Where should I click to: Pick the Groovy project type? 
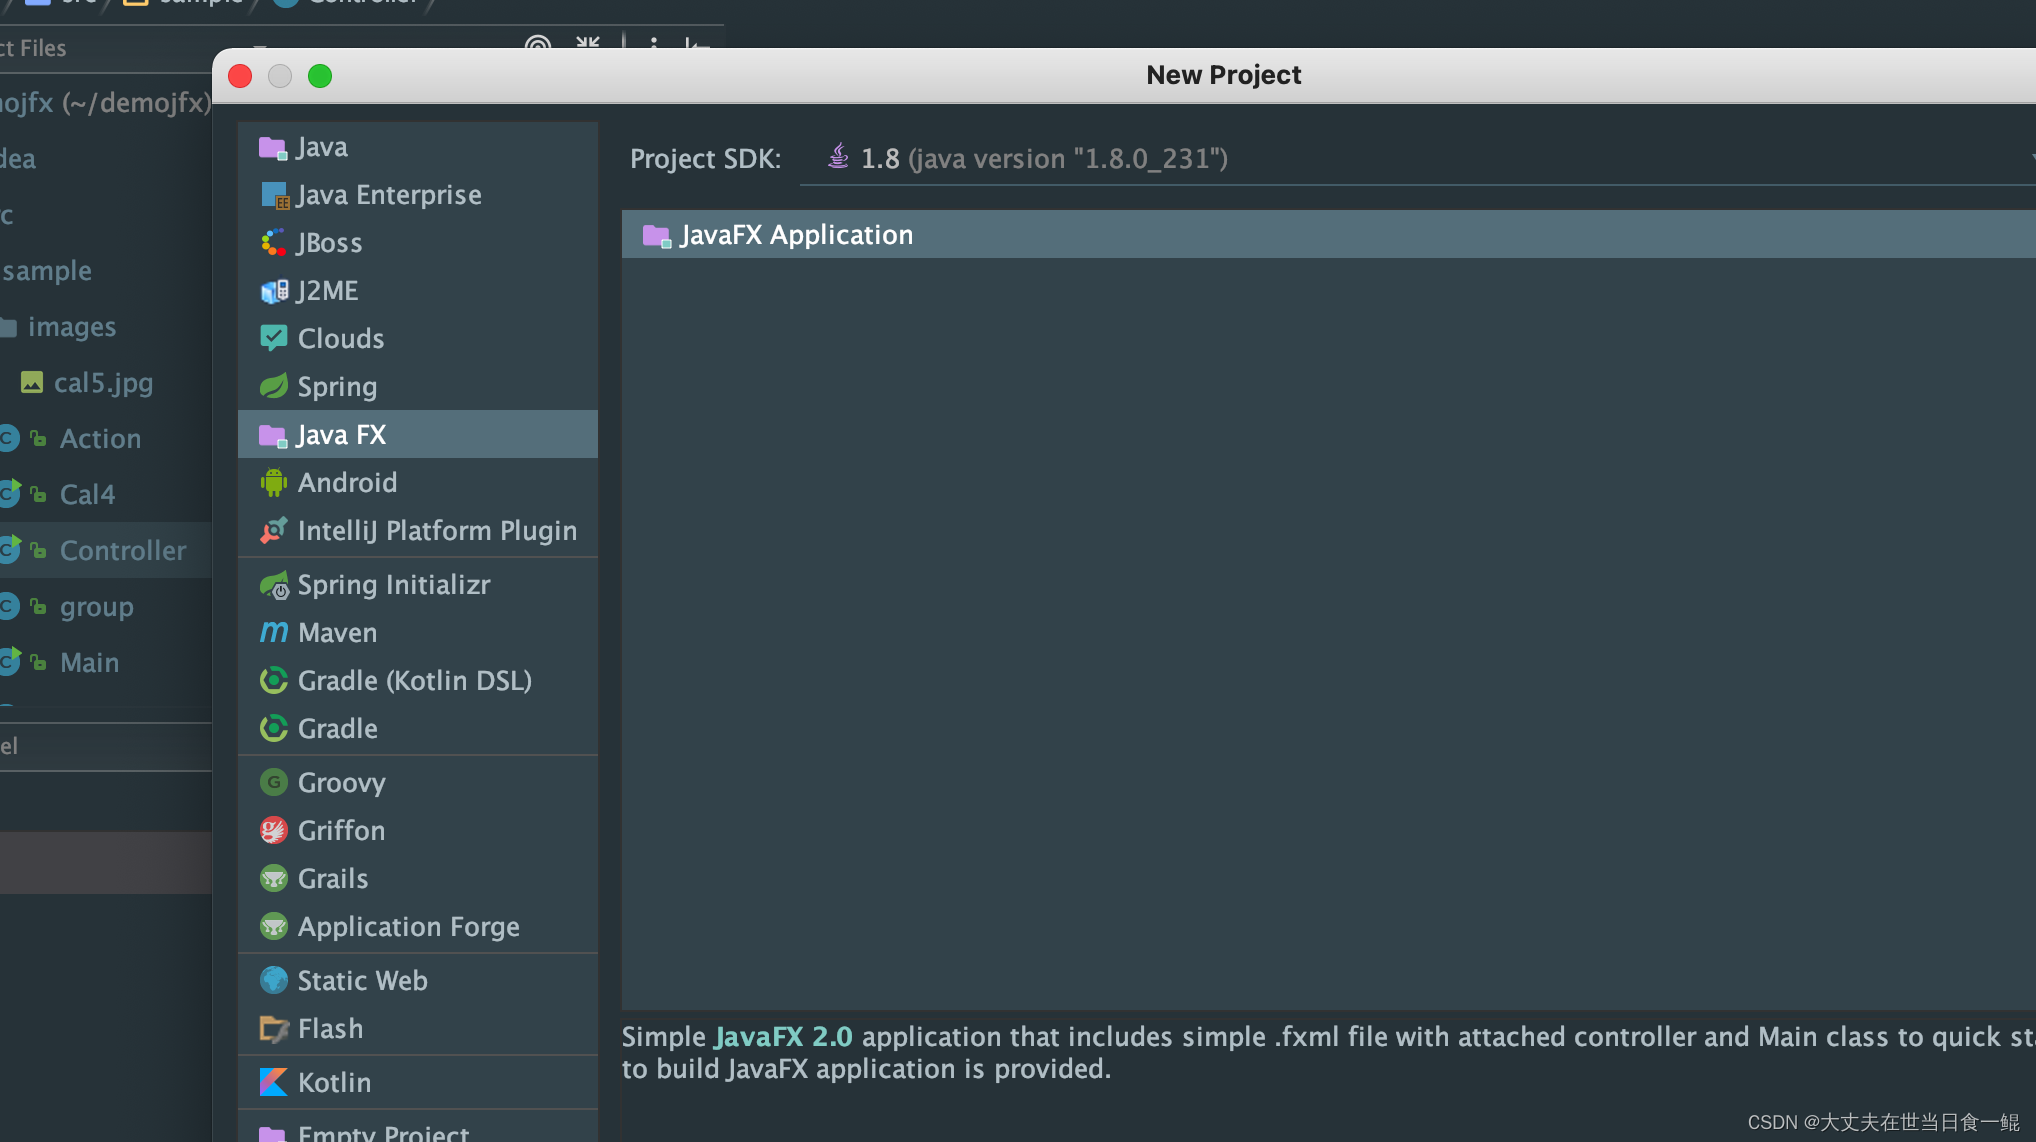(341, 783)
